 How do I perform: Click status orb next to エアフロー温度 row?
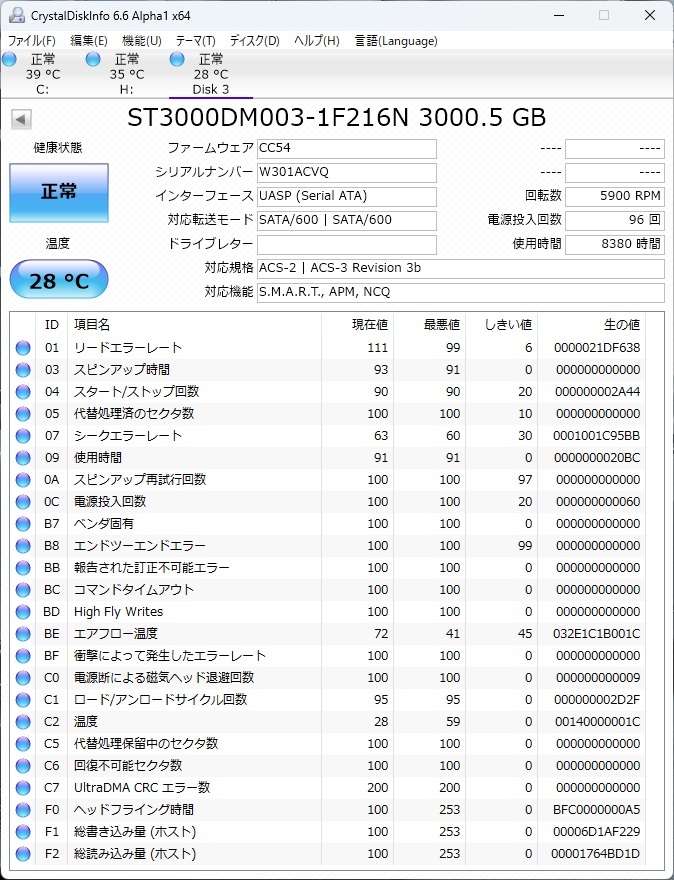pos(23,634)
